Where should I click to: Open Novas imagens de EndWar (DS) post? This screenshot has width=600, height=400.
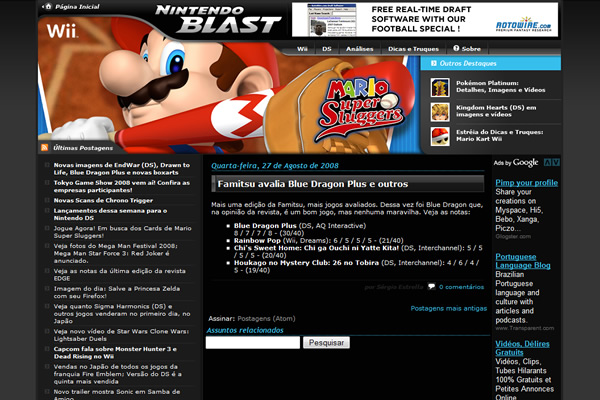click(122, 169)
